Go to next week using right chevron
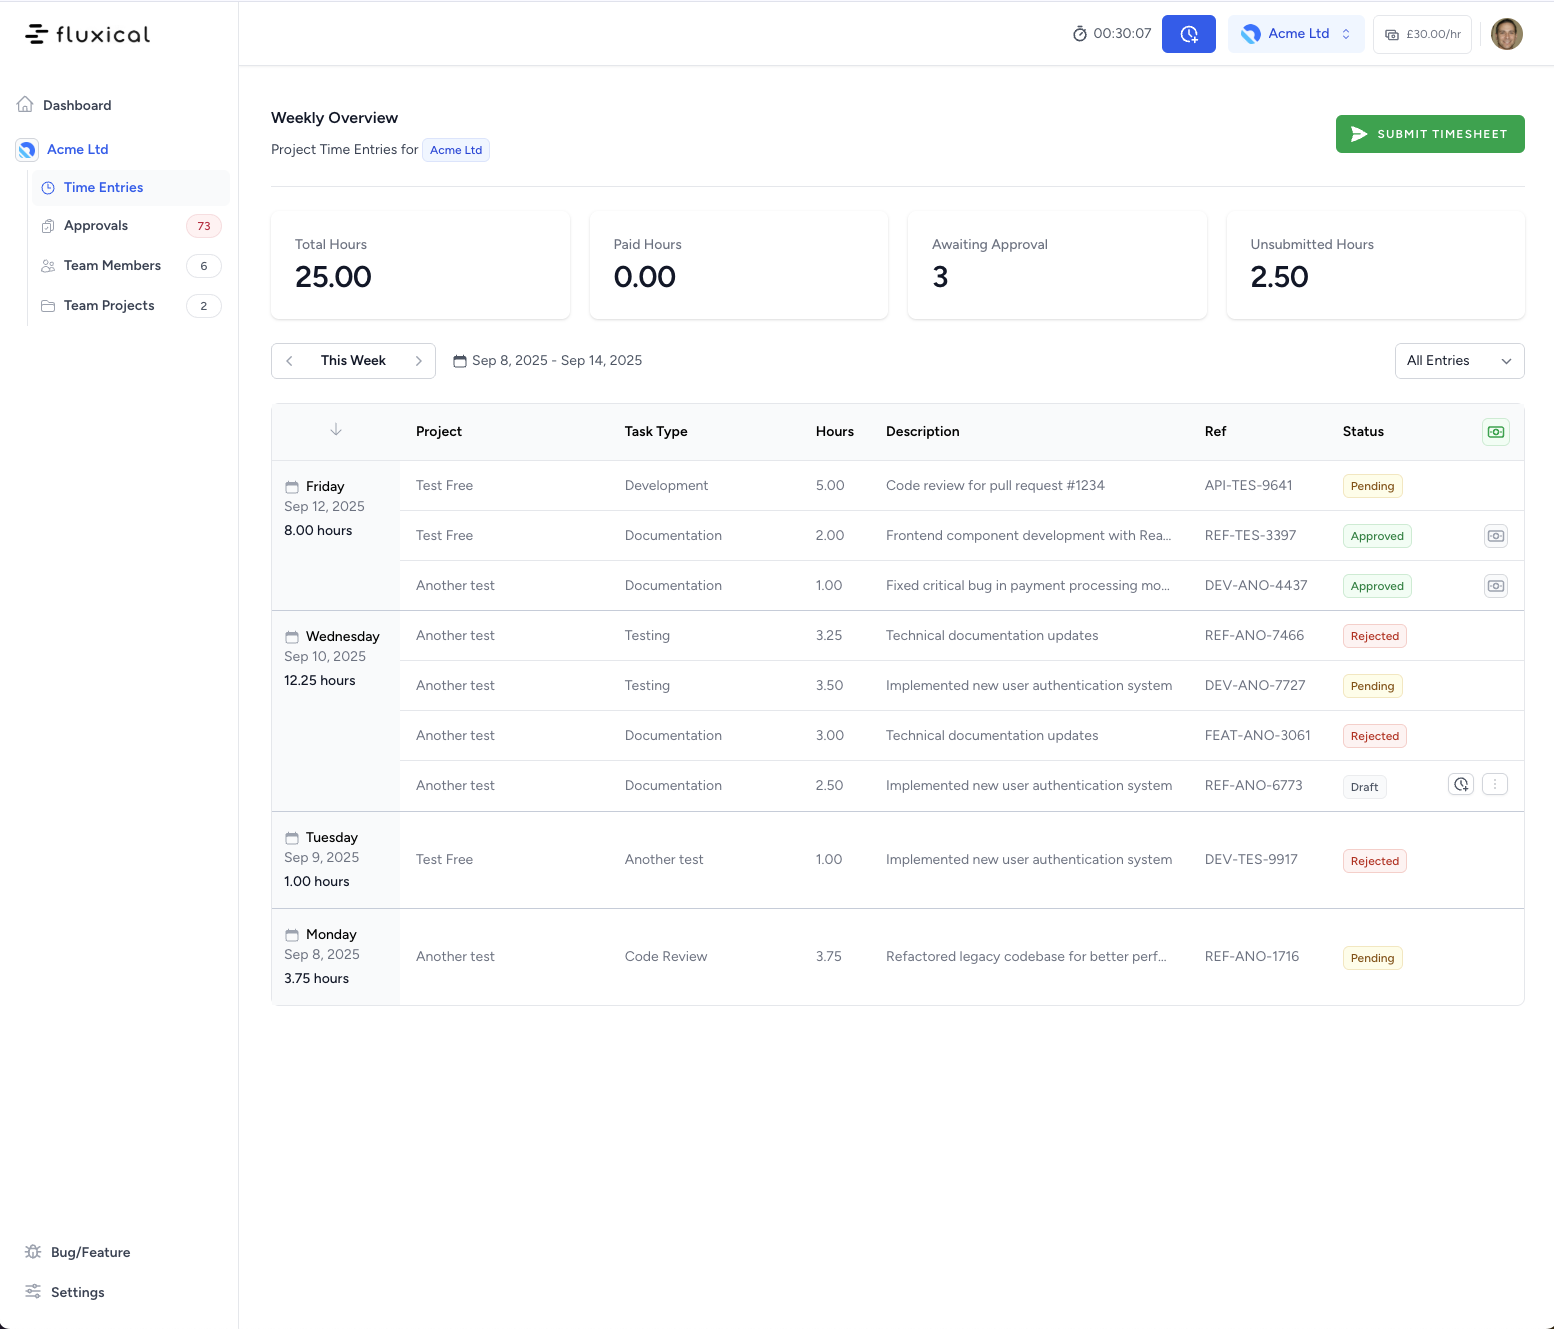The height and width of the screenshot is (1329, 1554). (x=418, y=361)
